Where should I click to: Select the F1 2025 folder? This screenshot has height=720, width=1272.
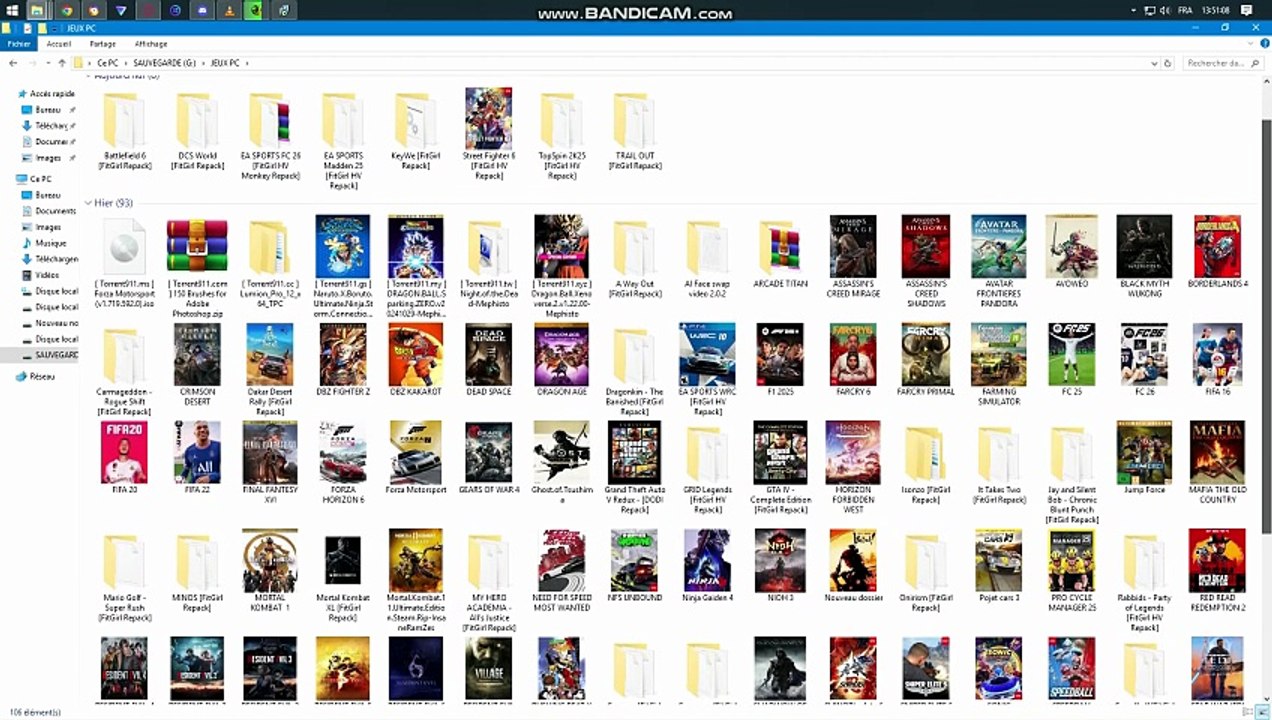pos(780,359)
